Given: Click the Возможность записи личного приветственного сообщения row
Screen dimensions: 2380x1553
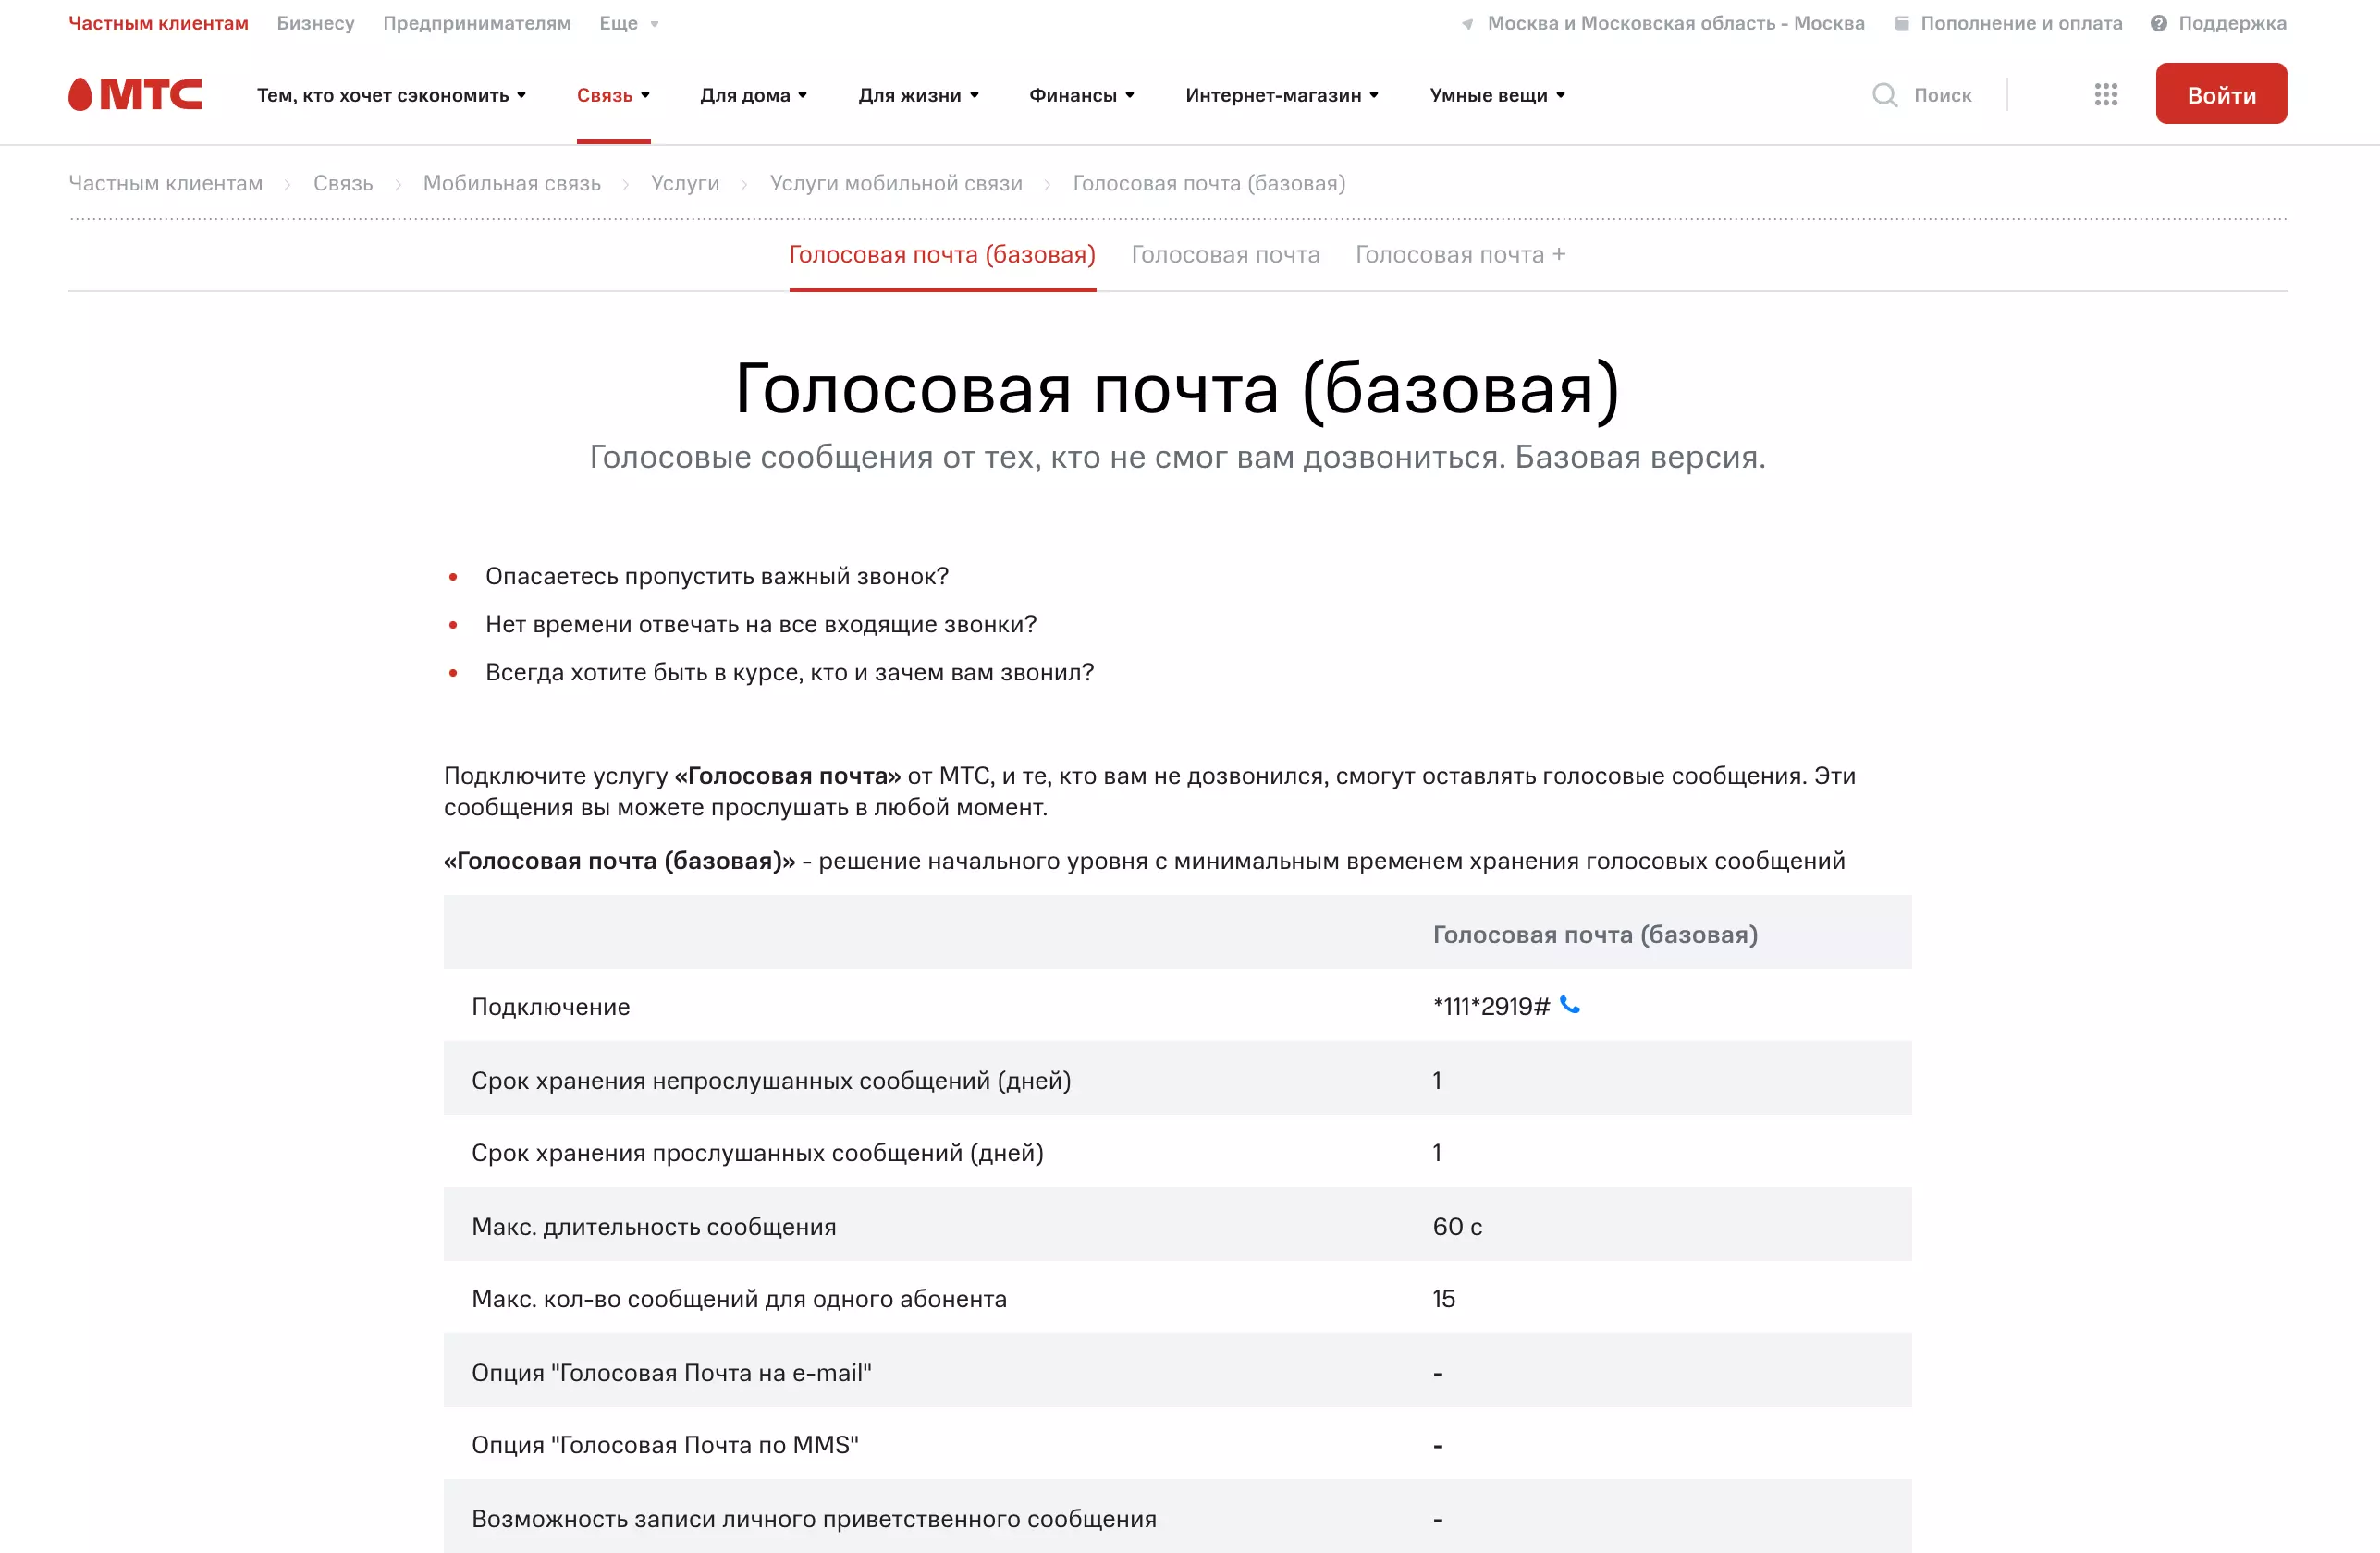Looking at the screenshot, I should click(1177, 1517).
